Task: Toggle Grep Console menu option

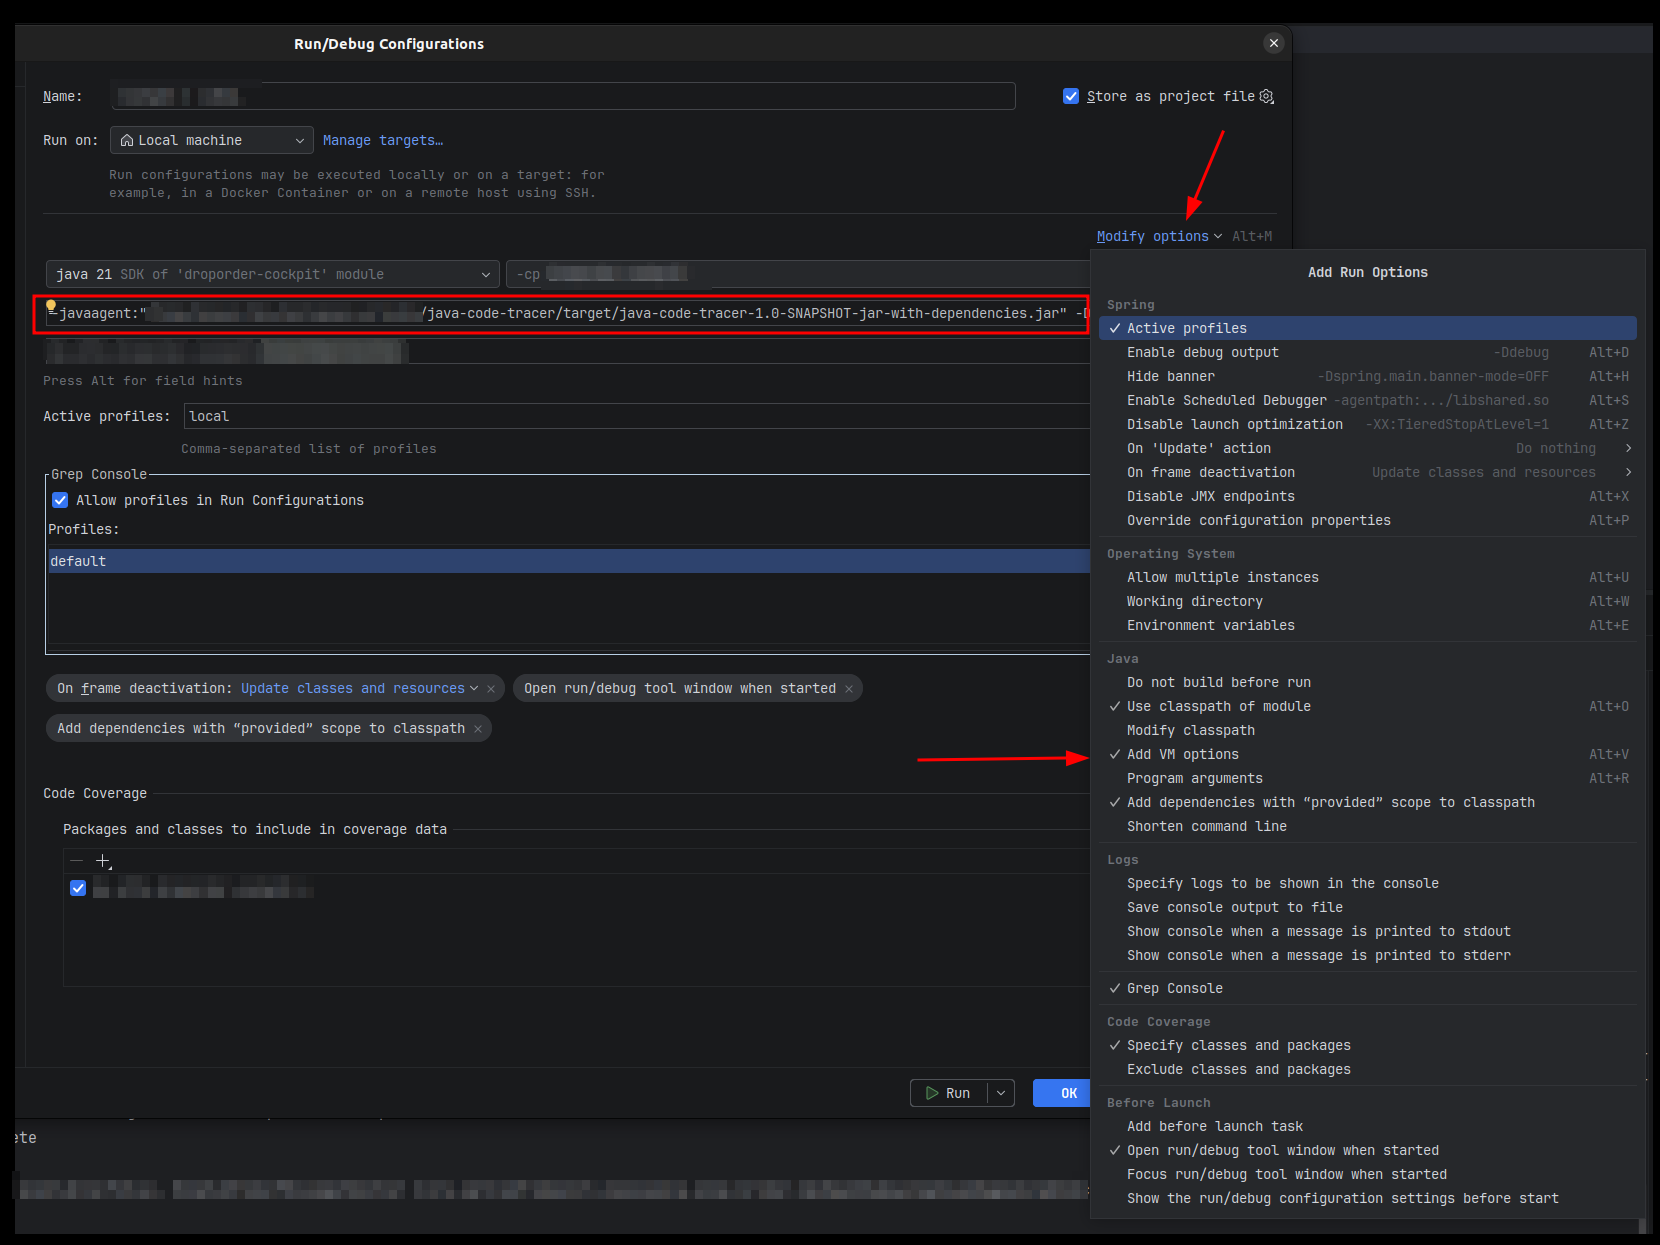Action: [x=1367, y=988]
